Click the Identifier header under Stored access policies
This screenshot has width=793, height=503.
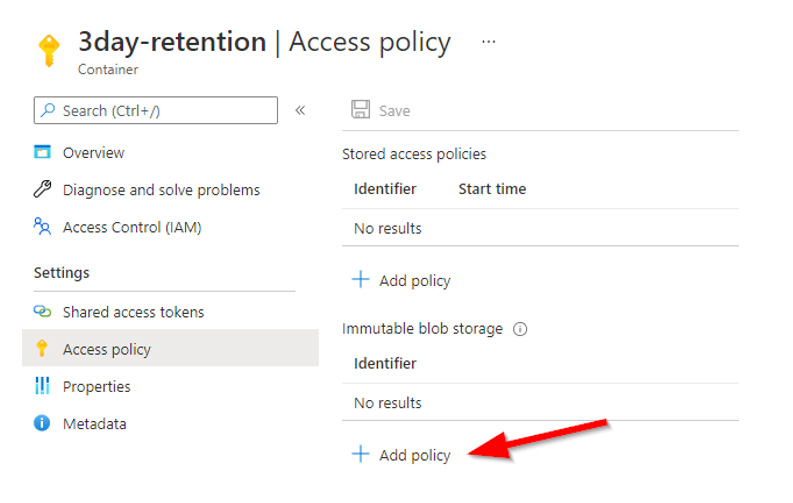385,189
